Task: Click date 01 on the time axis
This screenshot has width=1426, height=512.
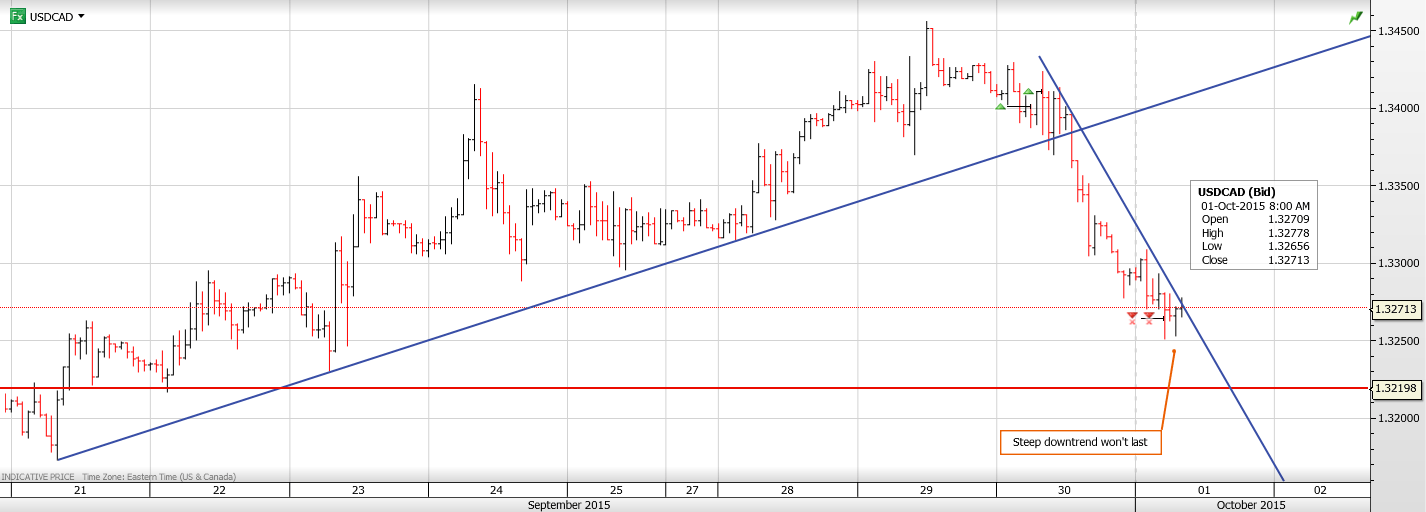Action: click(x=1205, y=490)
